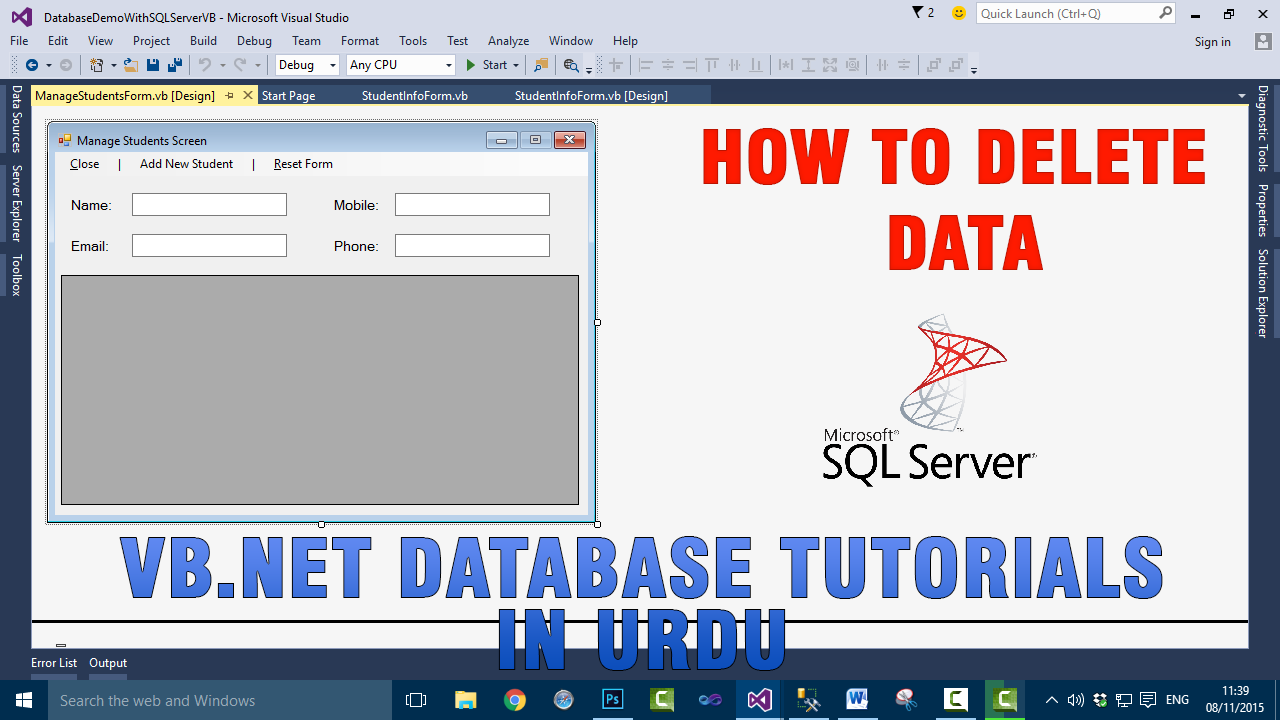The height and width of the screenshot is (720, 1280).
Task: Open the Output panel tab
Action: (108, 663)
